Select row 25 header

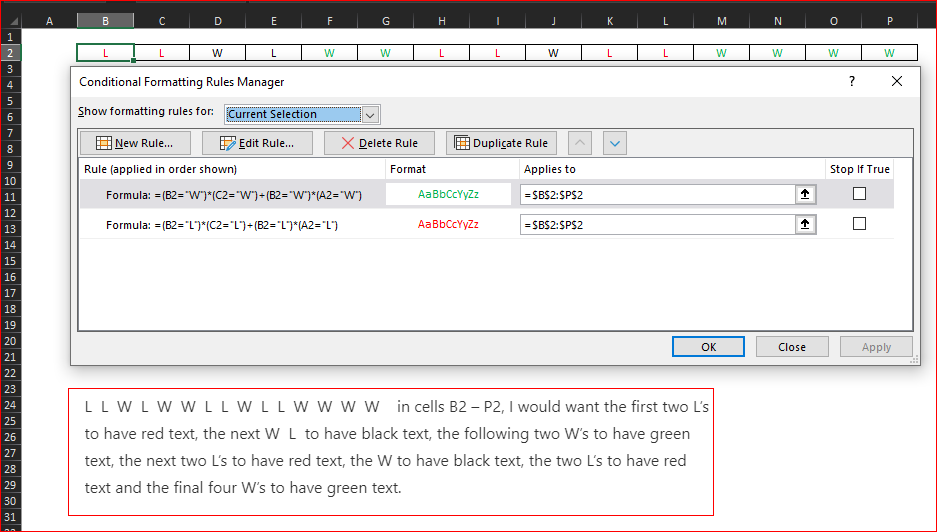(10, 421)
